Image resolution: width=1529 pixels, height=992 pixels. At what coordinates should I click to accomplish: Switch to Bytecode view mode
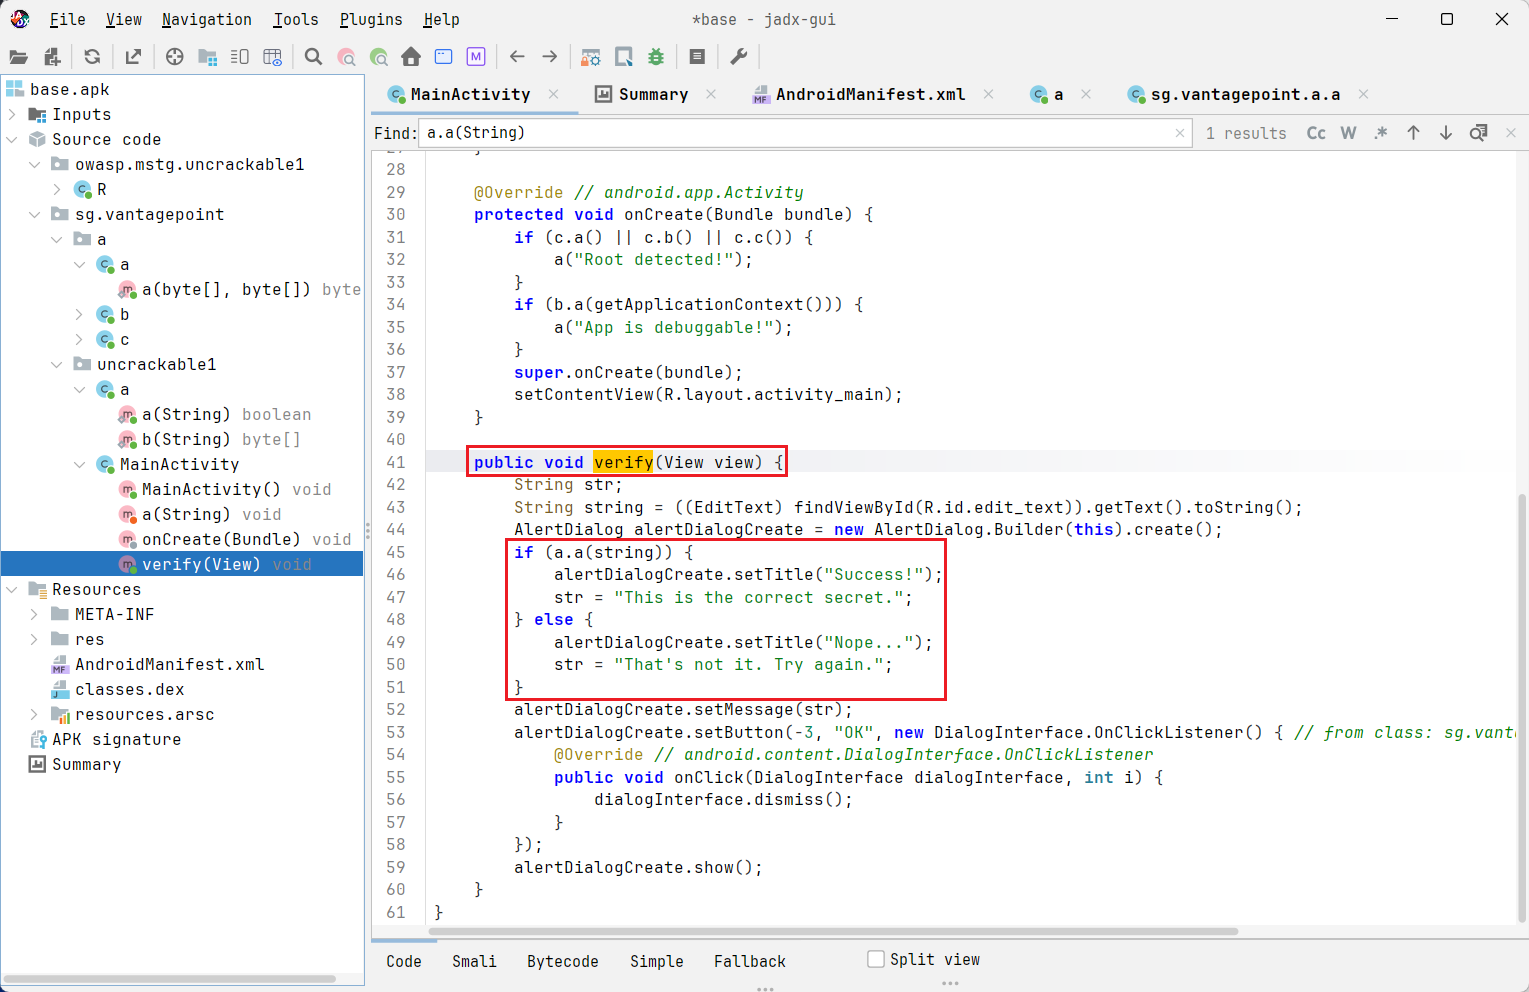click(x=563, y=961)
